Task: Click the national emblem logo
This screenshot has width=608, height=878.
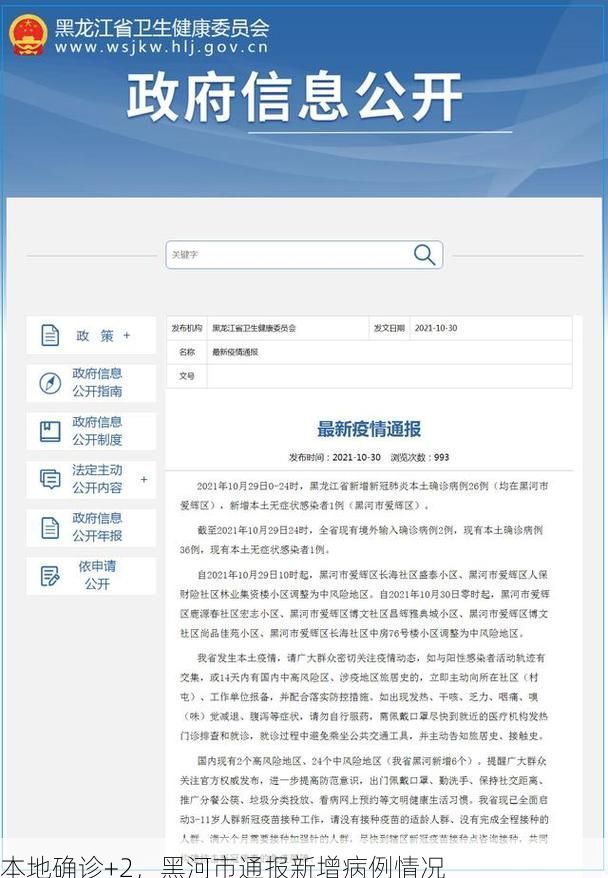Action: 28,35
